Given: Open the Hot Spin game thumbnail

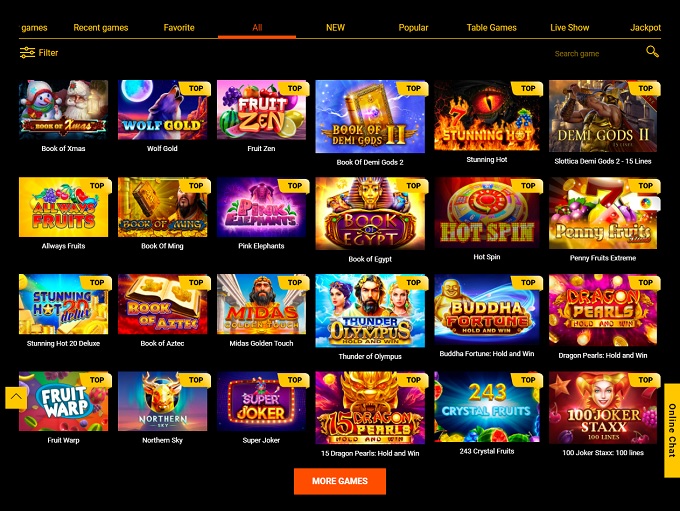Looking at the screenshot, I should point(487,212).
